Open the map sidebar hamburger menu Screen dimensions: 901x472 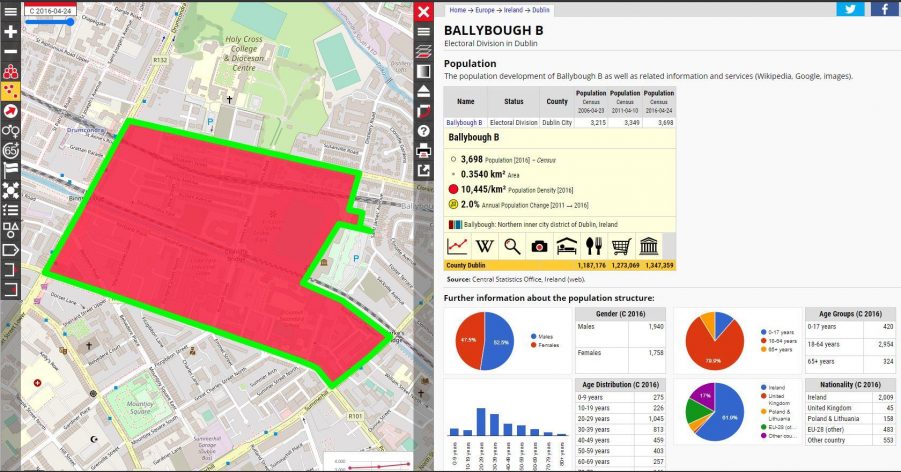tap(10, 11)
